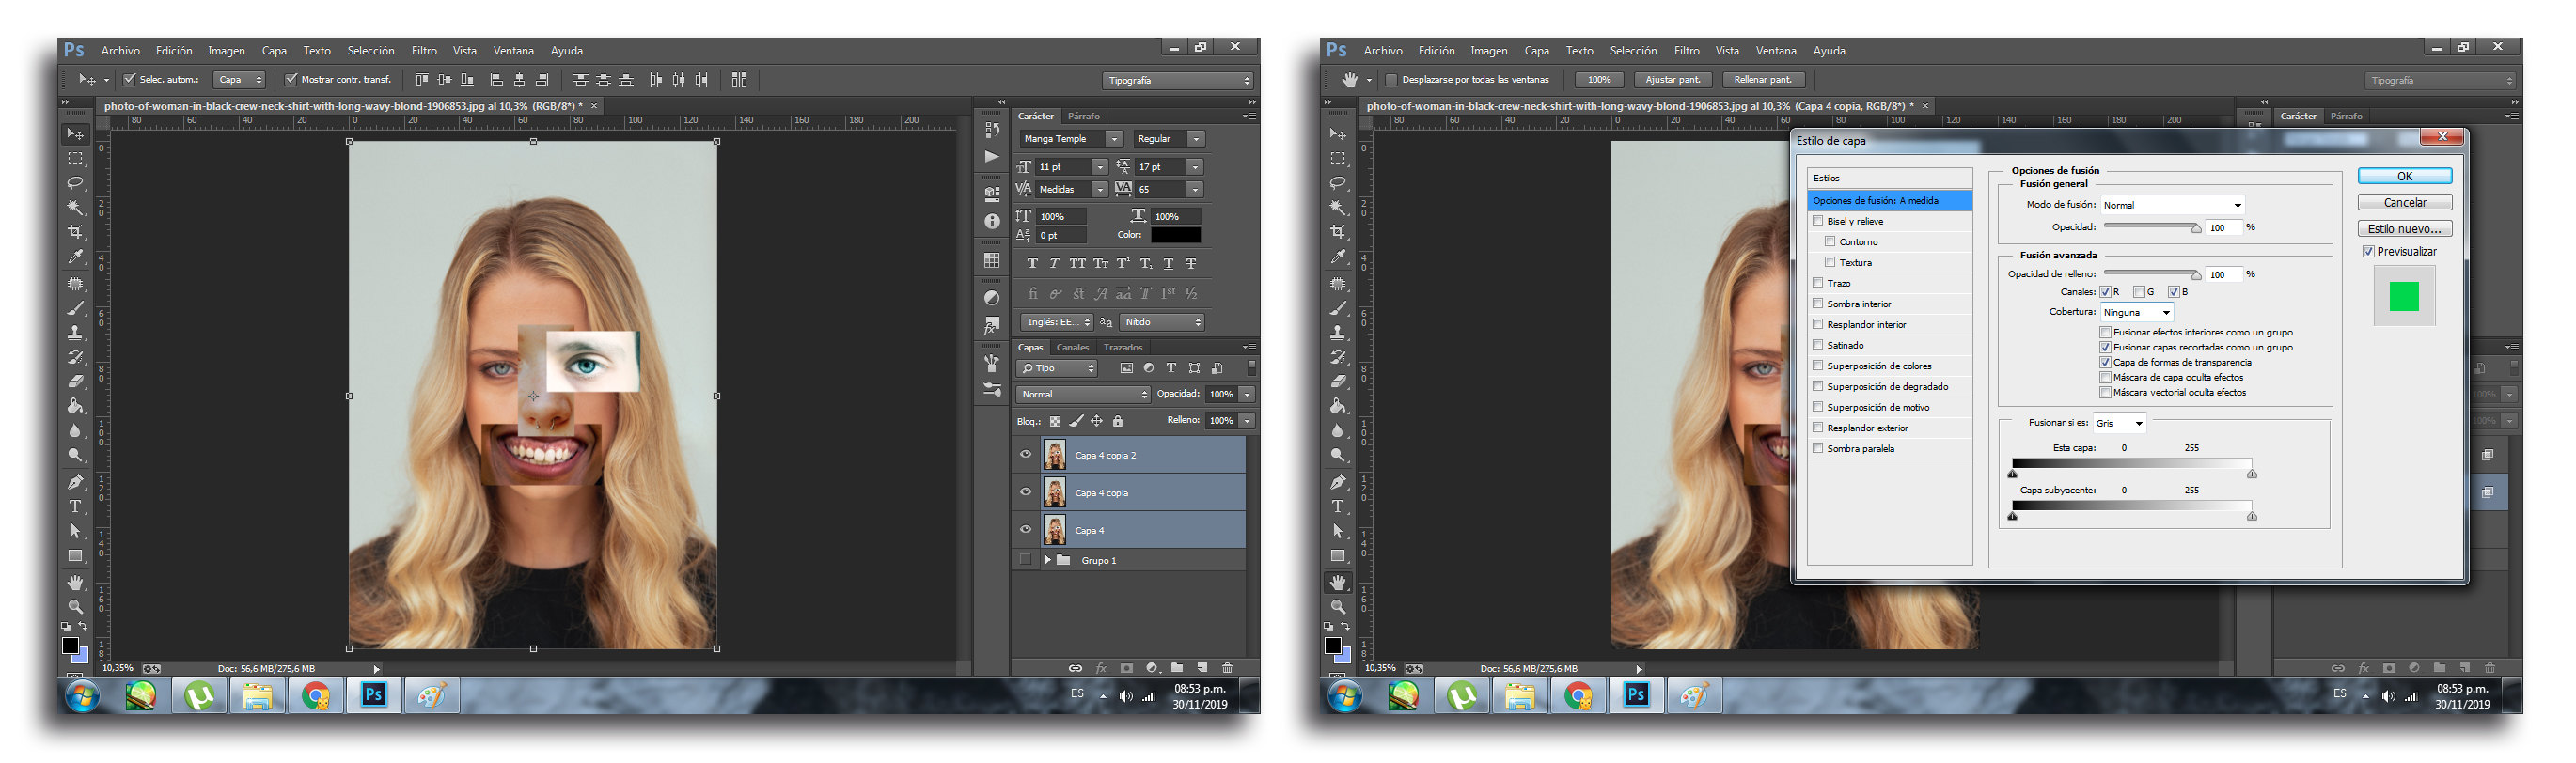Open the Nítido anti-aliasing dropdown

(1161, 322)
